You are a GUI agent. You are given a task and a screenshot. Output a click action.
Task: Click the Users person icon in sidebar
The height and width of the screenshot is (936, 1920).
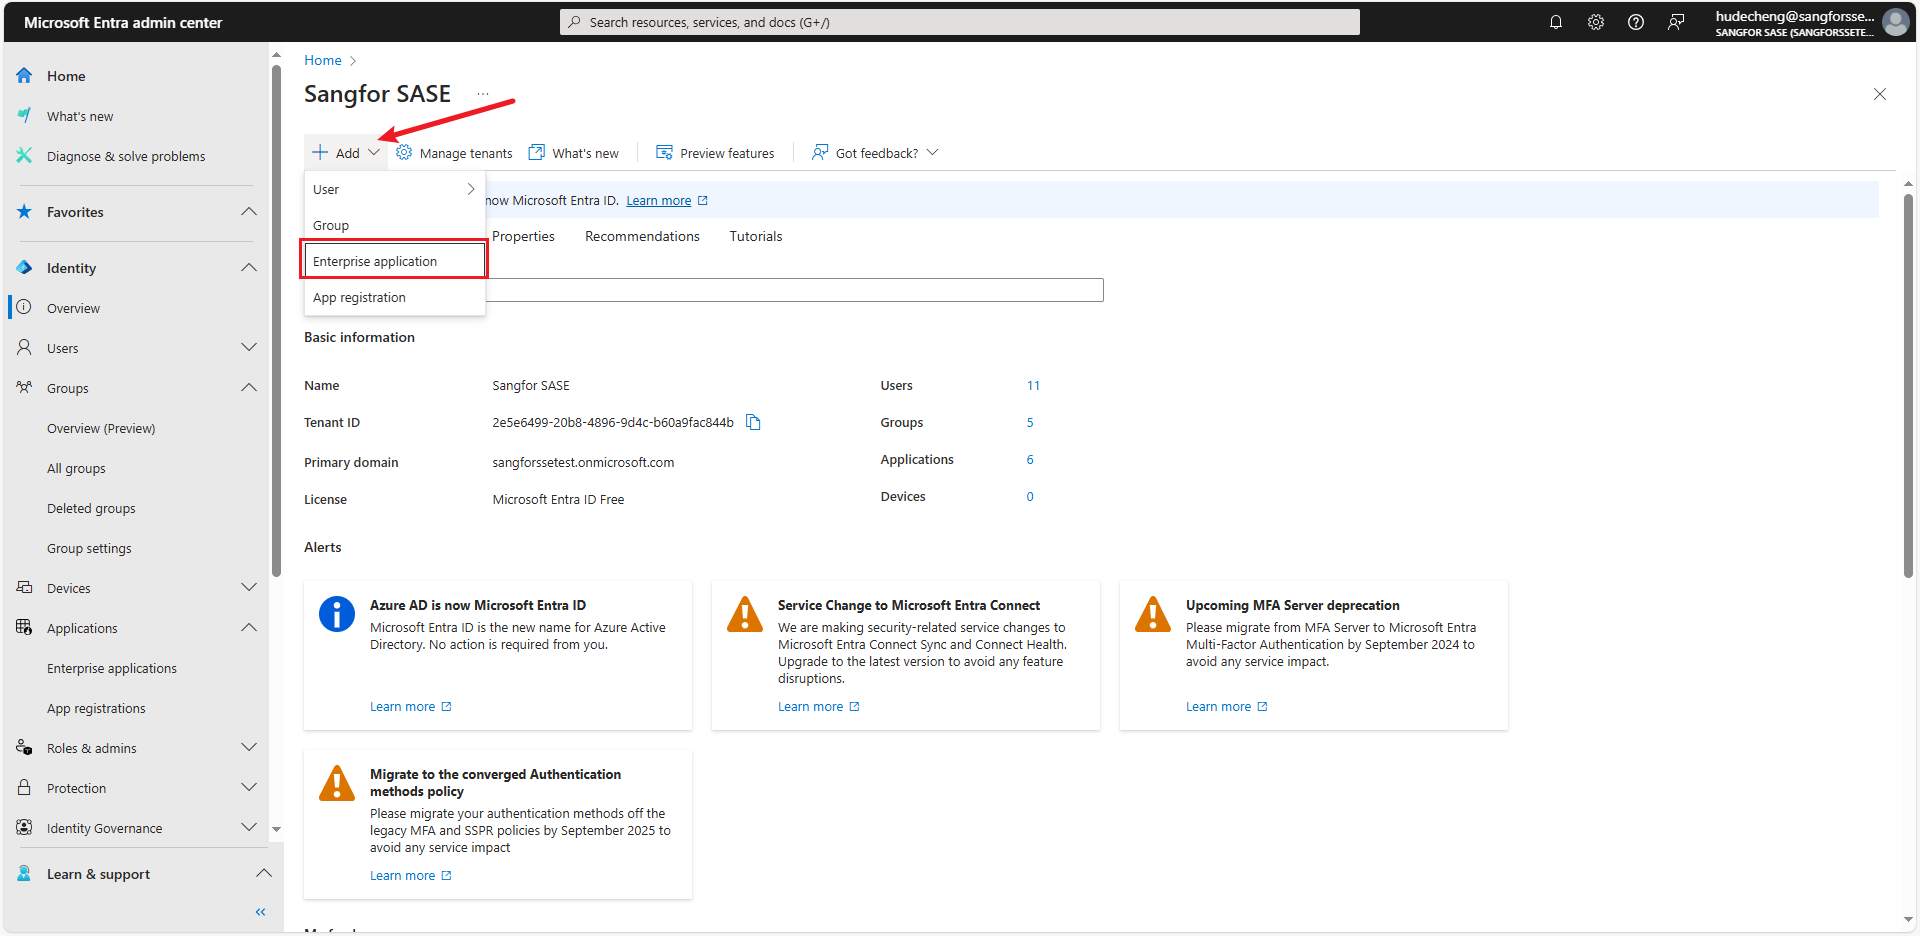click(24, 348)
